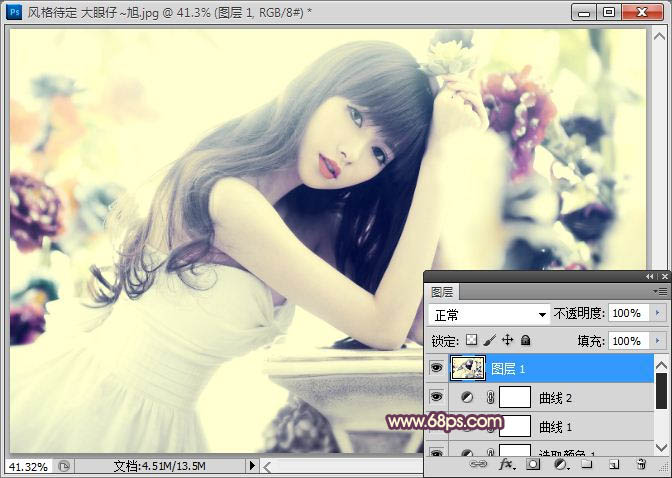The height and width of the screenshot is (478, 672).
Task: Expand the opacity 不透明度 slider arrow
Action: [657, 314]
